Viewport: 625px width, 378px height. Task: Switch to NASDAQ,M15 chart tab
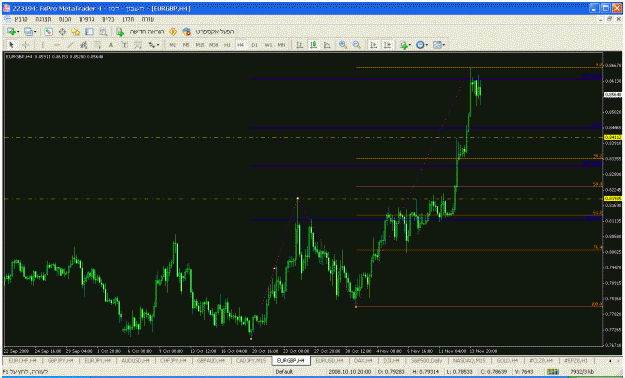pos(469,360)
